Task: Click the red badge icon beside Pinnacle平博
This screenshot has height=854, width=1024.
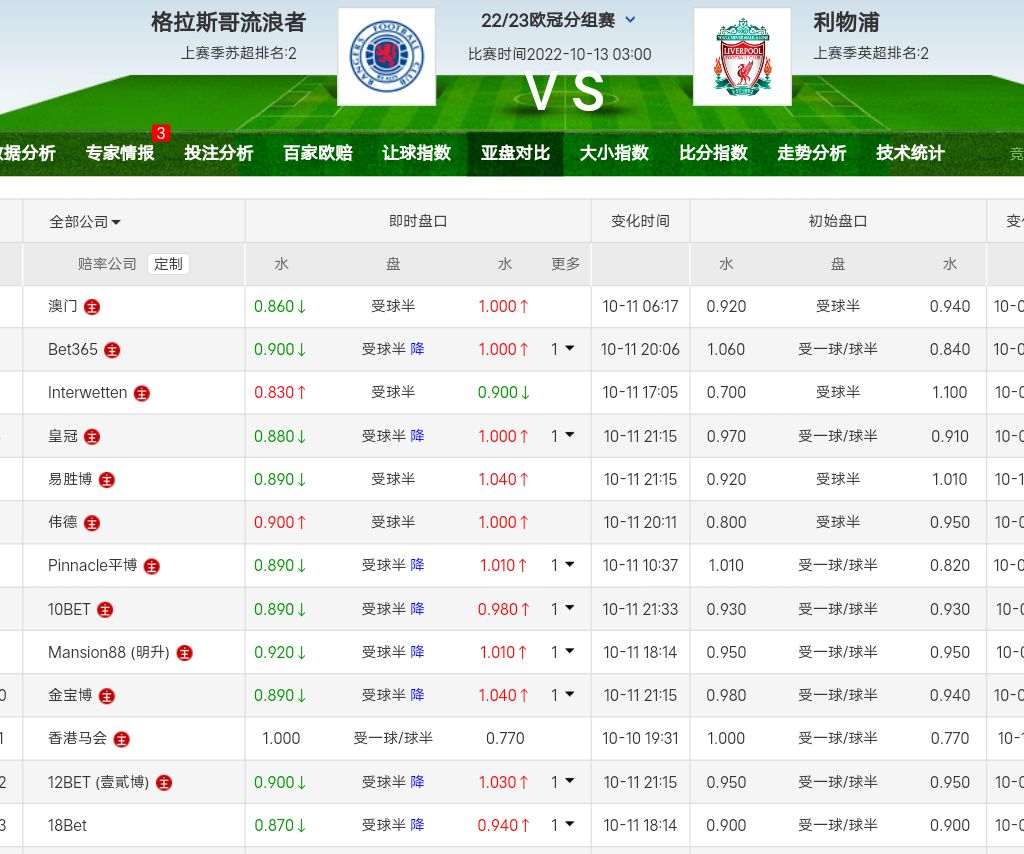Action: [151, 566]
